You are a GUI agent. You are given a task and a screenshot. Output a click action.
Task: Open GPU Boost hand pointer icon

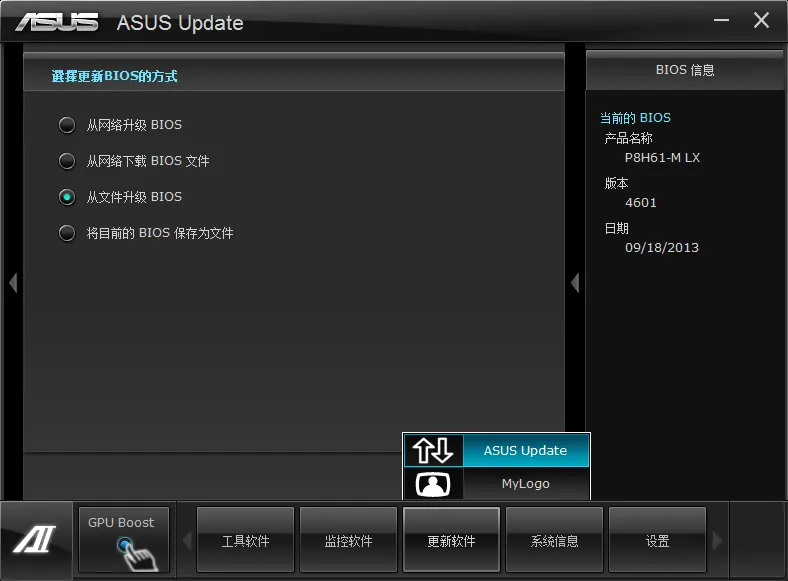(136, 554)
